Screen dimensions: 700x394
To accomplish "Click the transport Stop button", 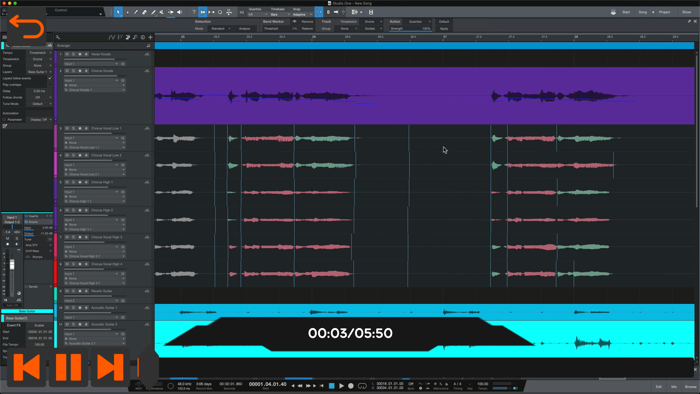I will (x=332, y=386).
